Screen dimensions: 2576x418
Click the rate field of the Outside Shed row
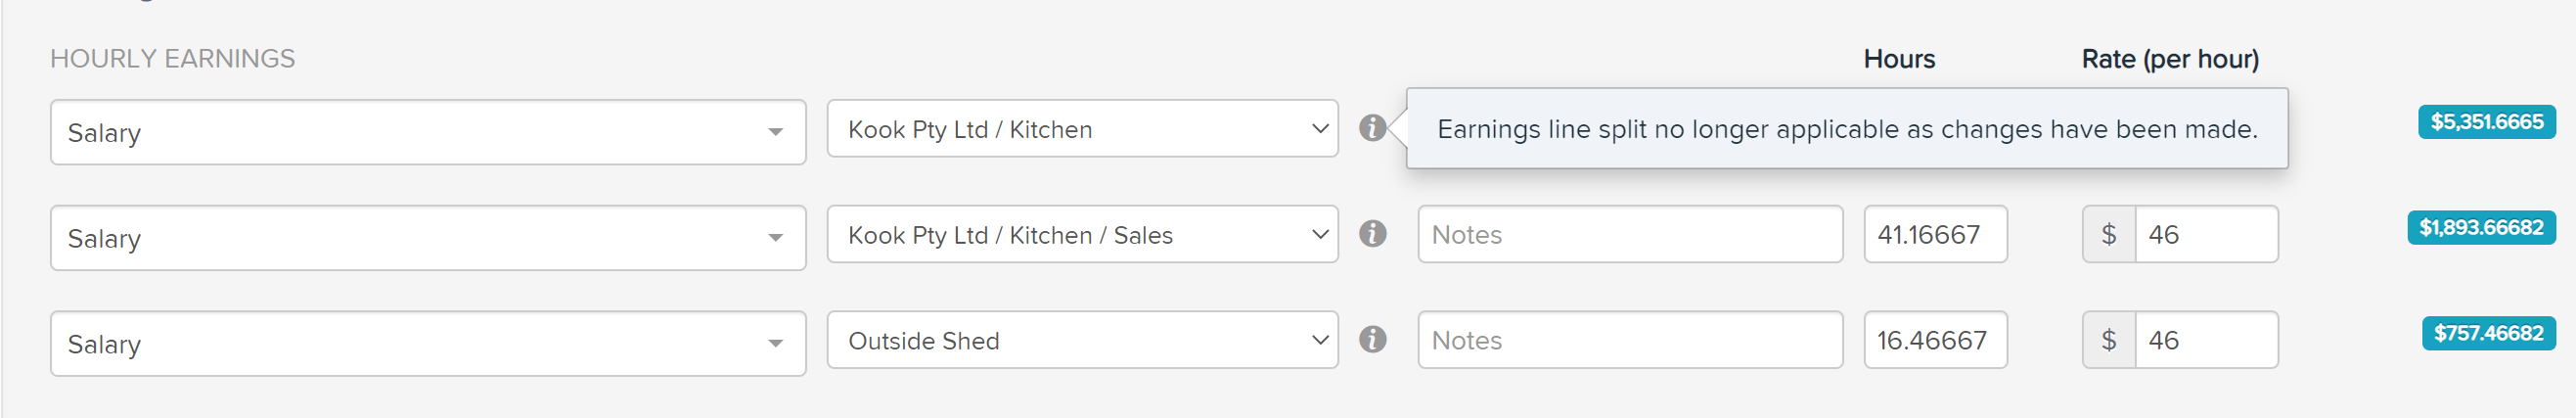(2206, 341)
